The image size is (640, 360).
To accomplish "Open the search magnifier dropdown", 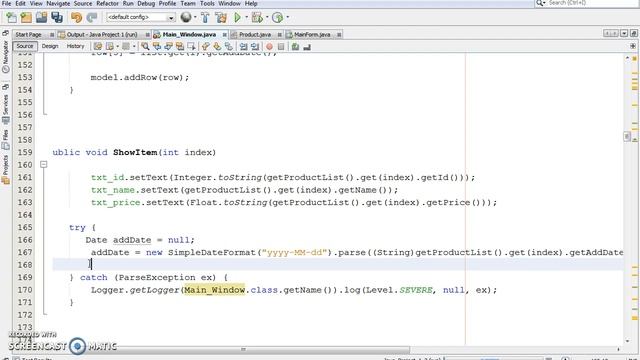I will click(x=540, y=3).
